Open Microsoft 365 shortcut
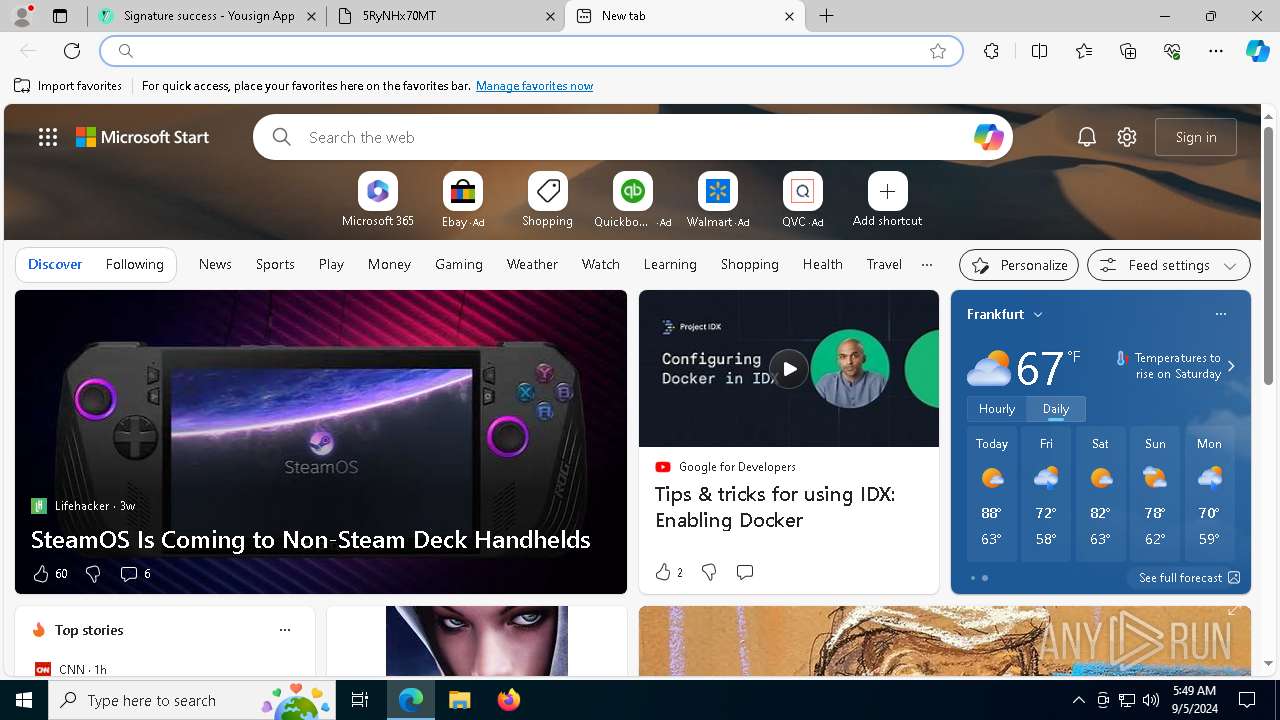 [377, 200]
